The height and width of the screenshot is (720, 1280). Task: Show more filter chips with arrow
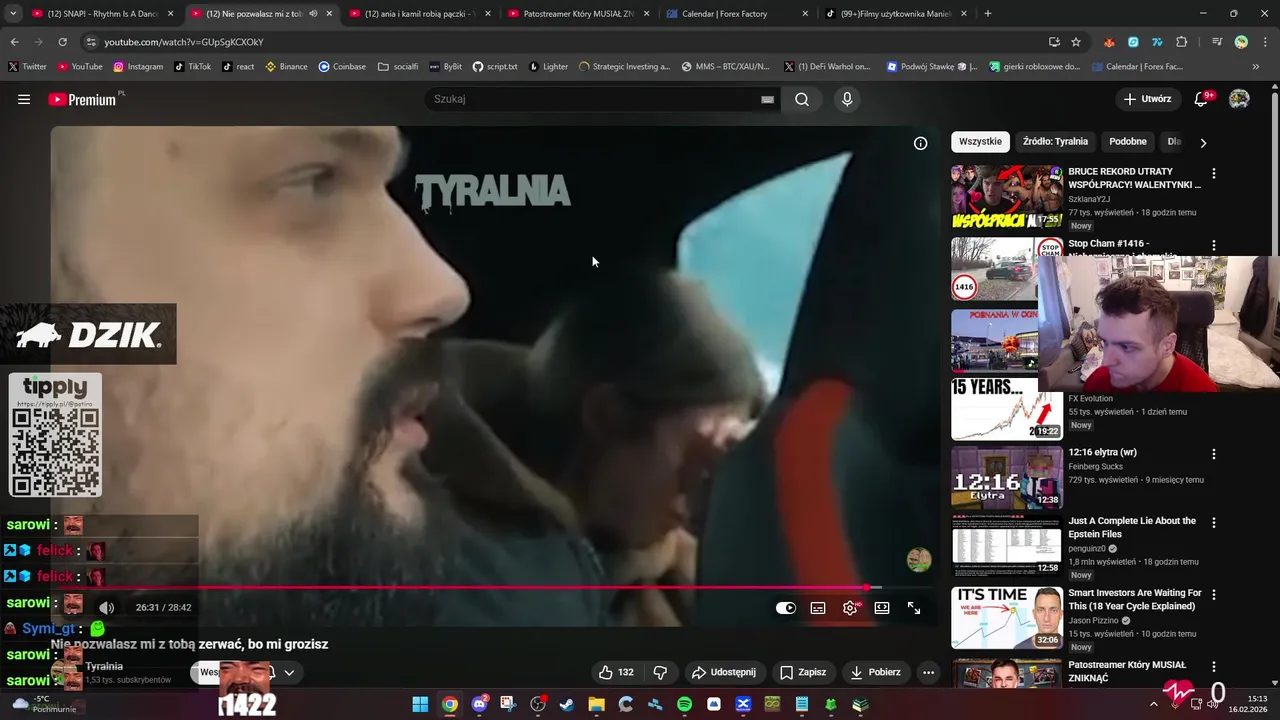[x=1203, y=142]
